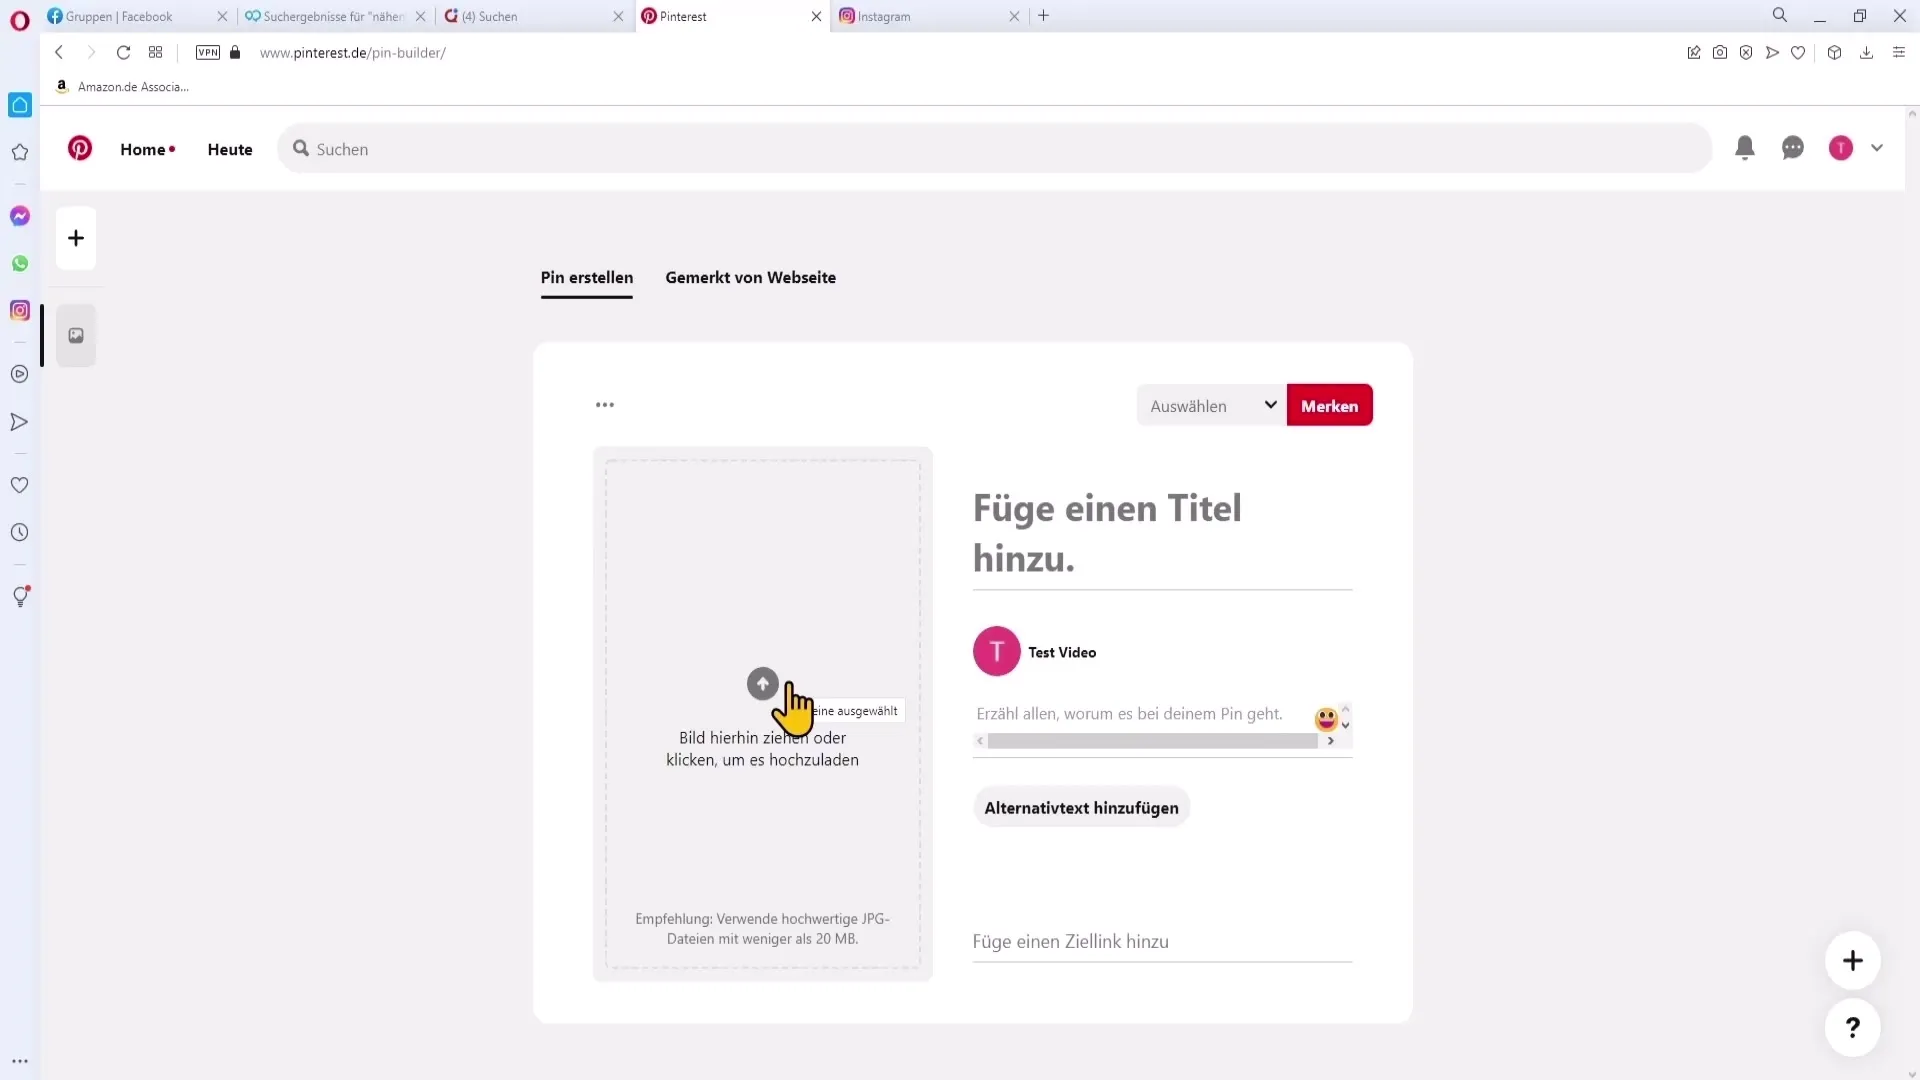Viewport: 1920px width, 1080px height.
Task: Open Opera menu logo
Action: [x=20, y=20]
